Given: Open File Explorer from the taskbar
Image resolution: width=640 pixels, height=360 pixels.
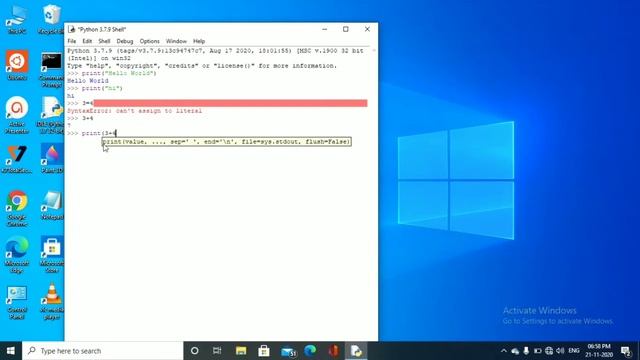Looking at the screenshot, I should click(241, 351).
